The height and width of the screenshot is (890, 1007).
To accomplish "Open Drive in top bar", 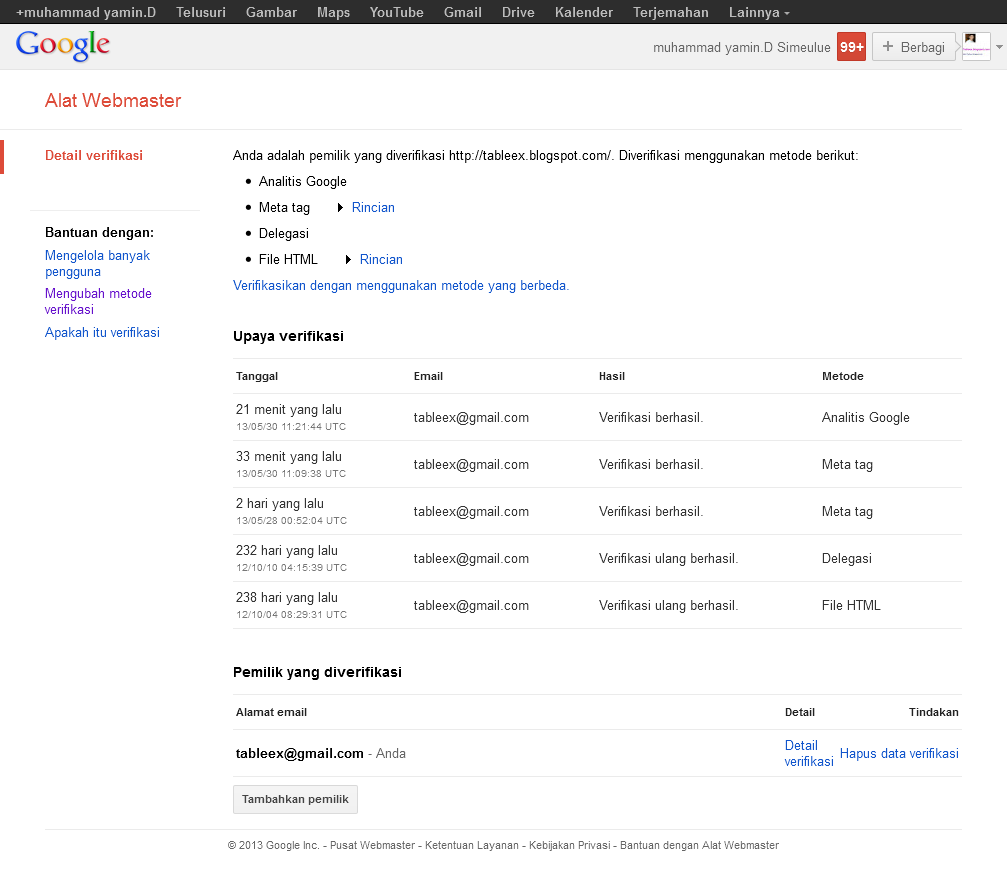I will 518,12.
